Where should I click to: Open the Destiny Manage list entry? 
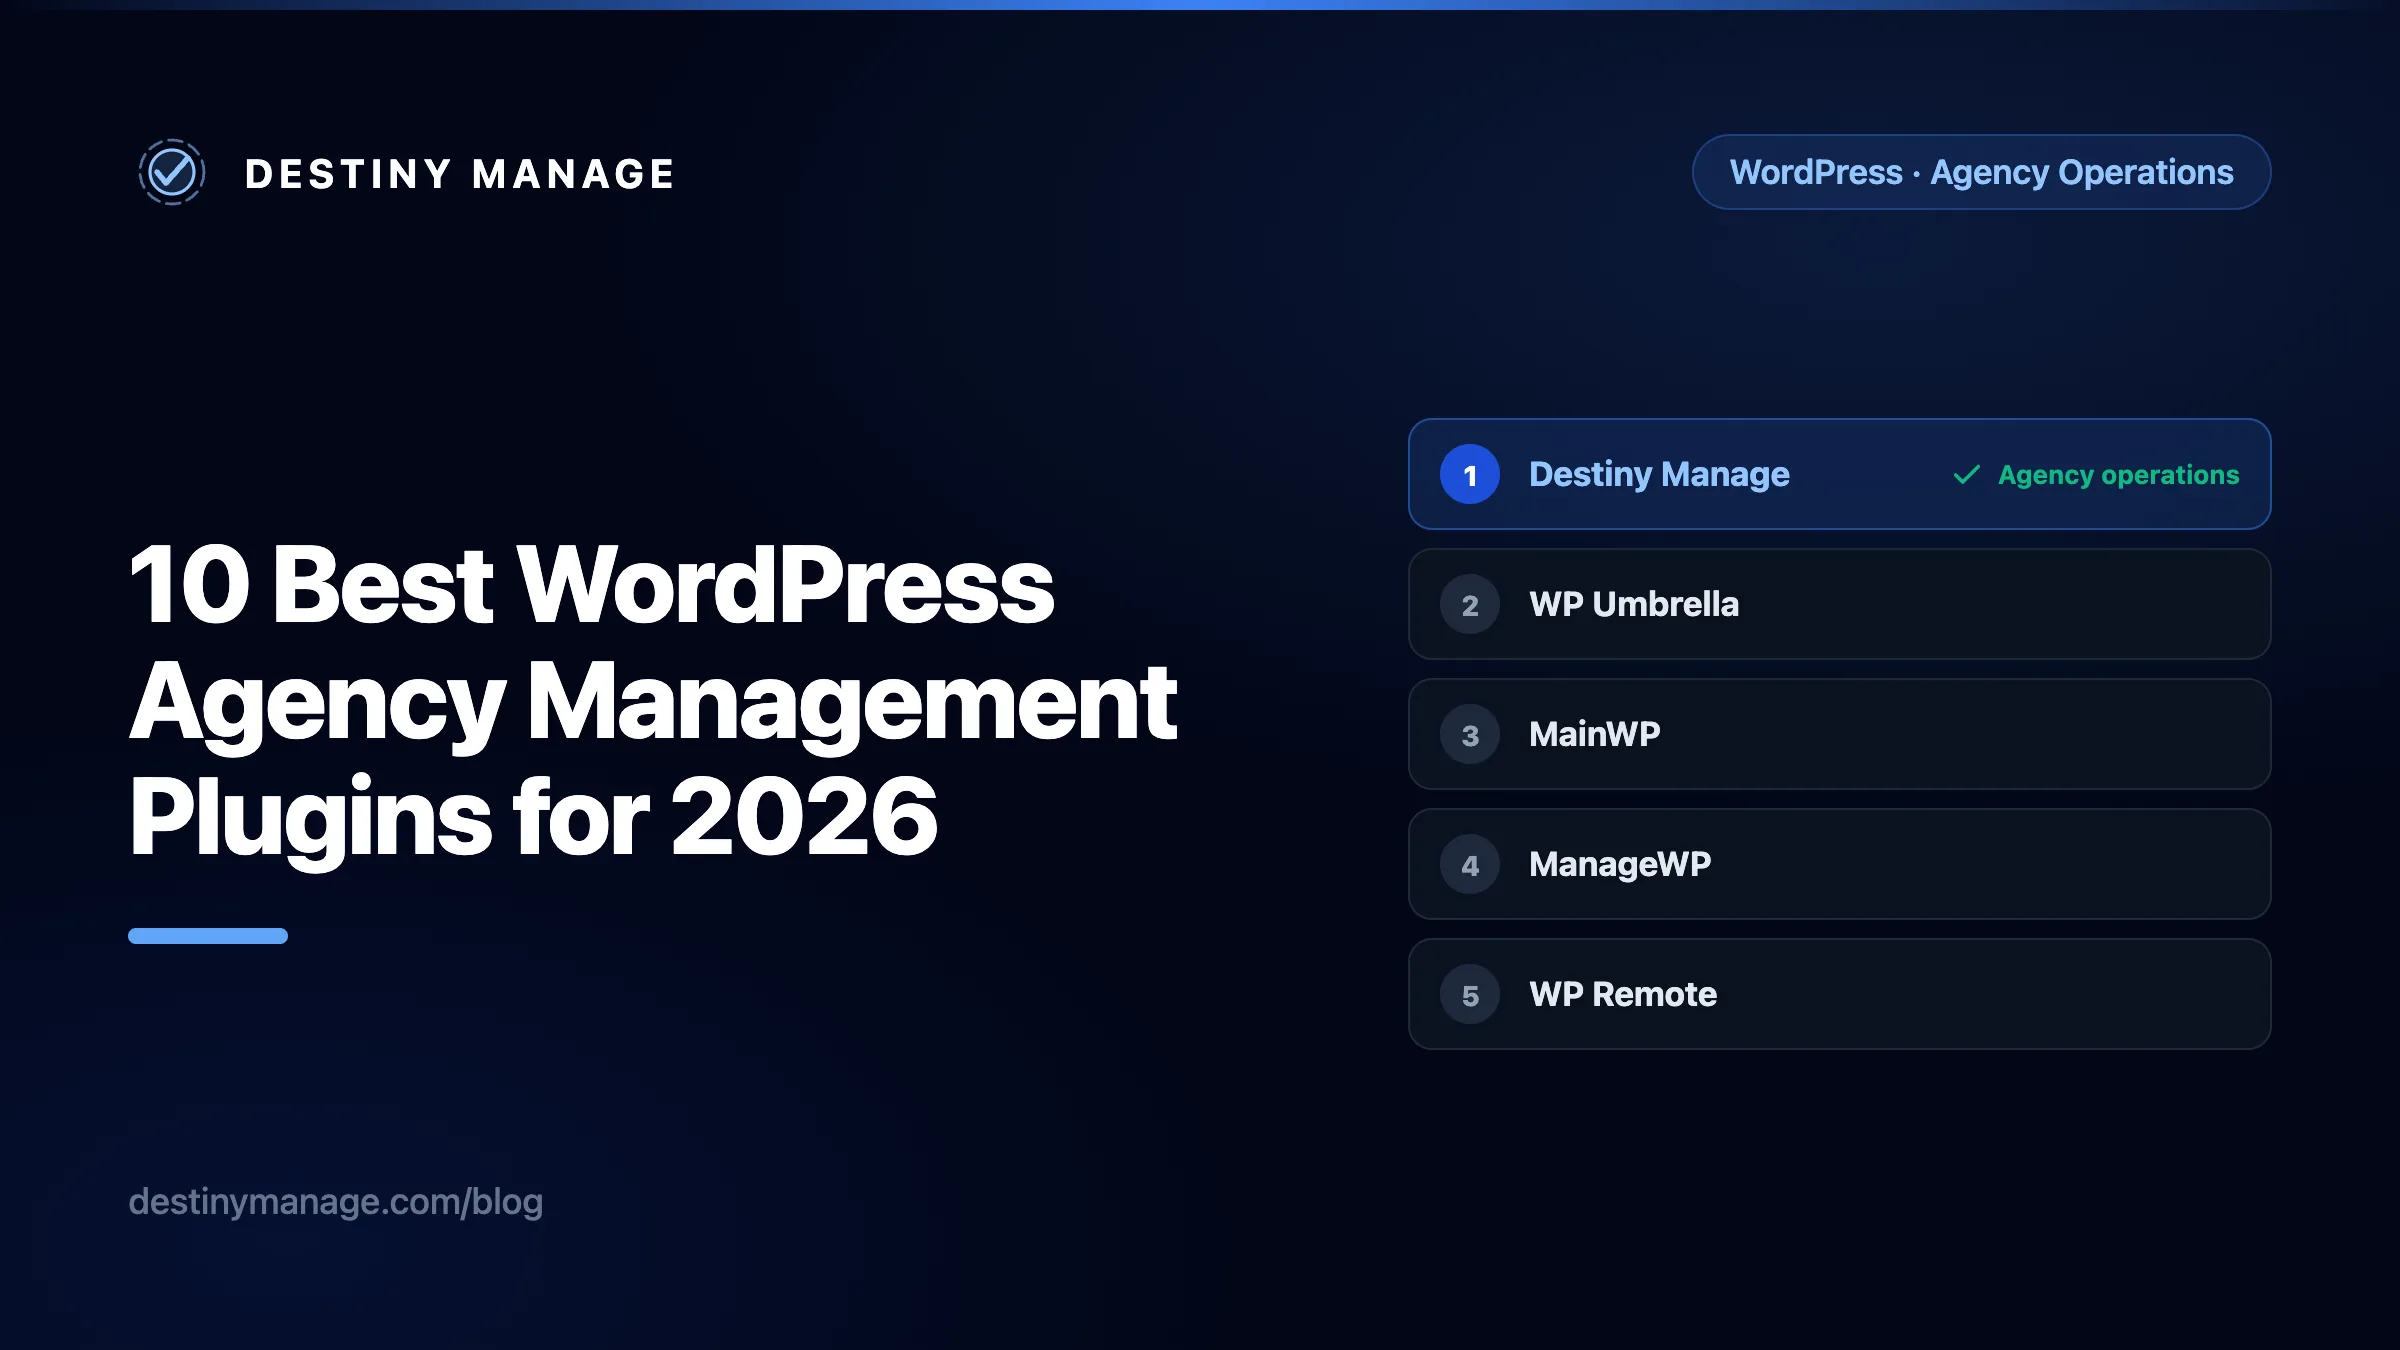pos(1839,474)
